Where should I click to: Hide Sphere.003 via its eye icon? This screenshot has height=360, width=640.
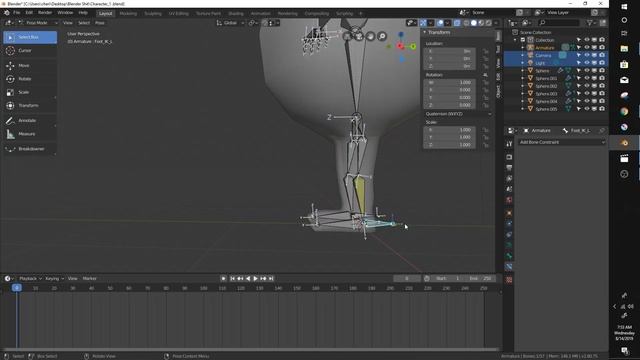click(x=587, y=93)
